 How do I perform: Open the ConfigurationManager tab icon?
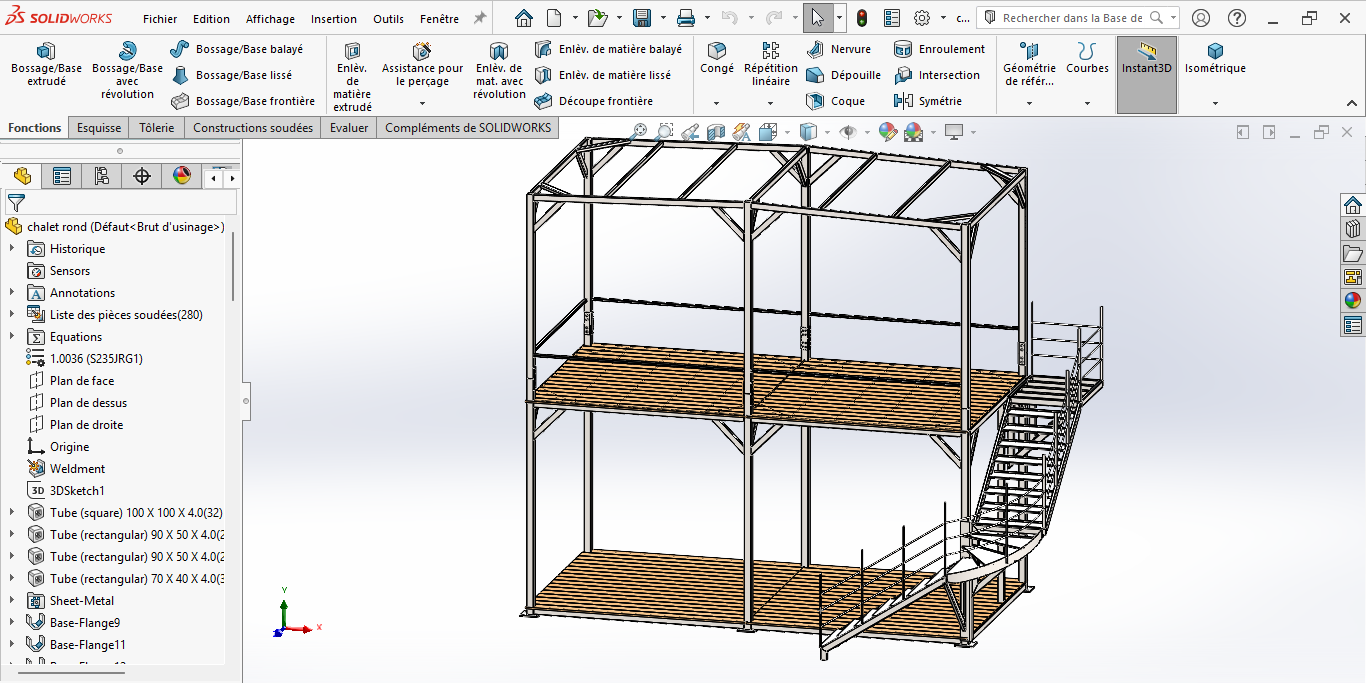tap(102, 177)
